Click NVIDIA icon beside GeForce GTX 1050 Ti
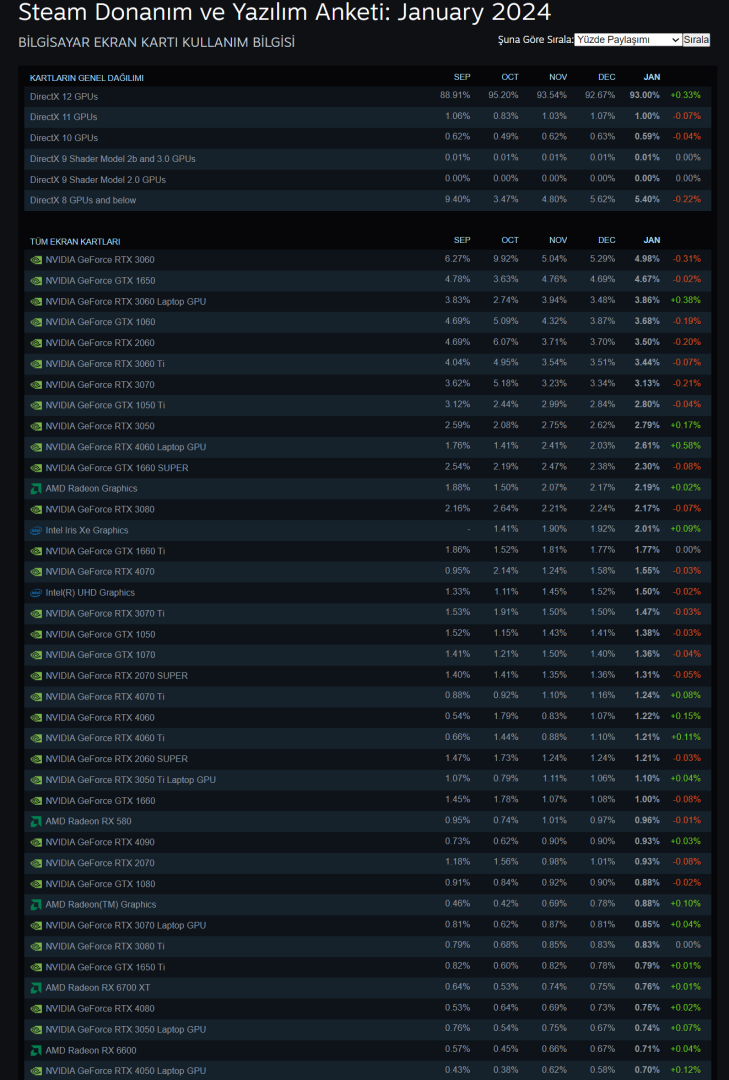The image size is (729, 1080). click(36, 406)
